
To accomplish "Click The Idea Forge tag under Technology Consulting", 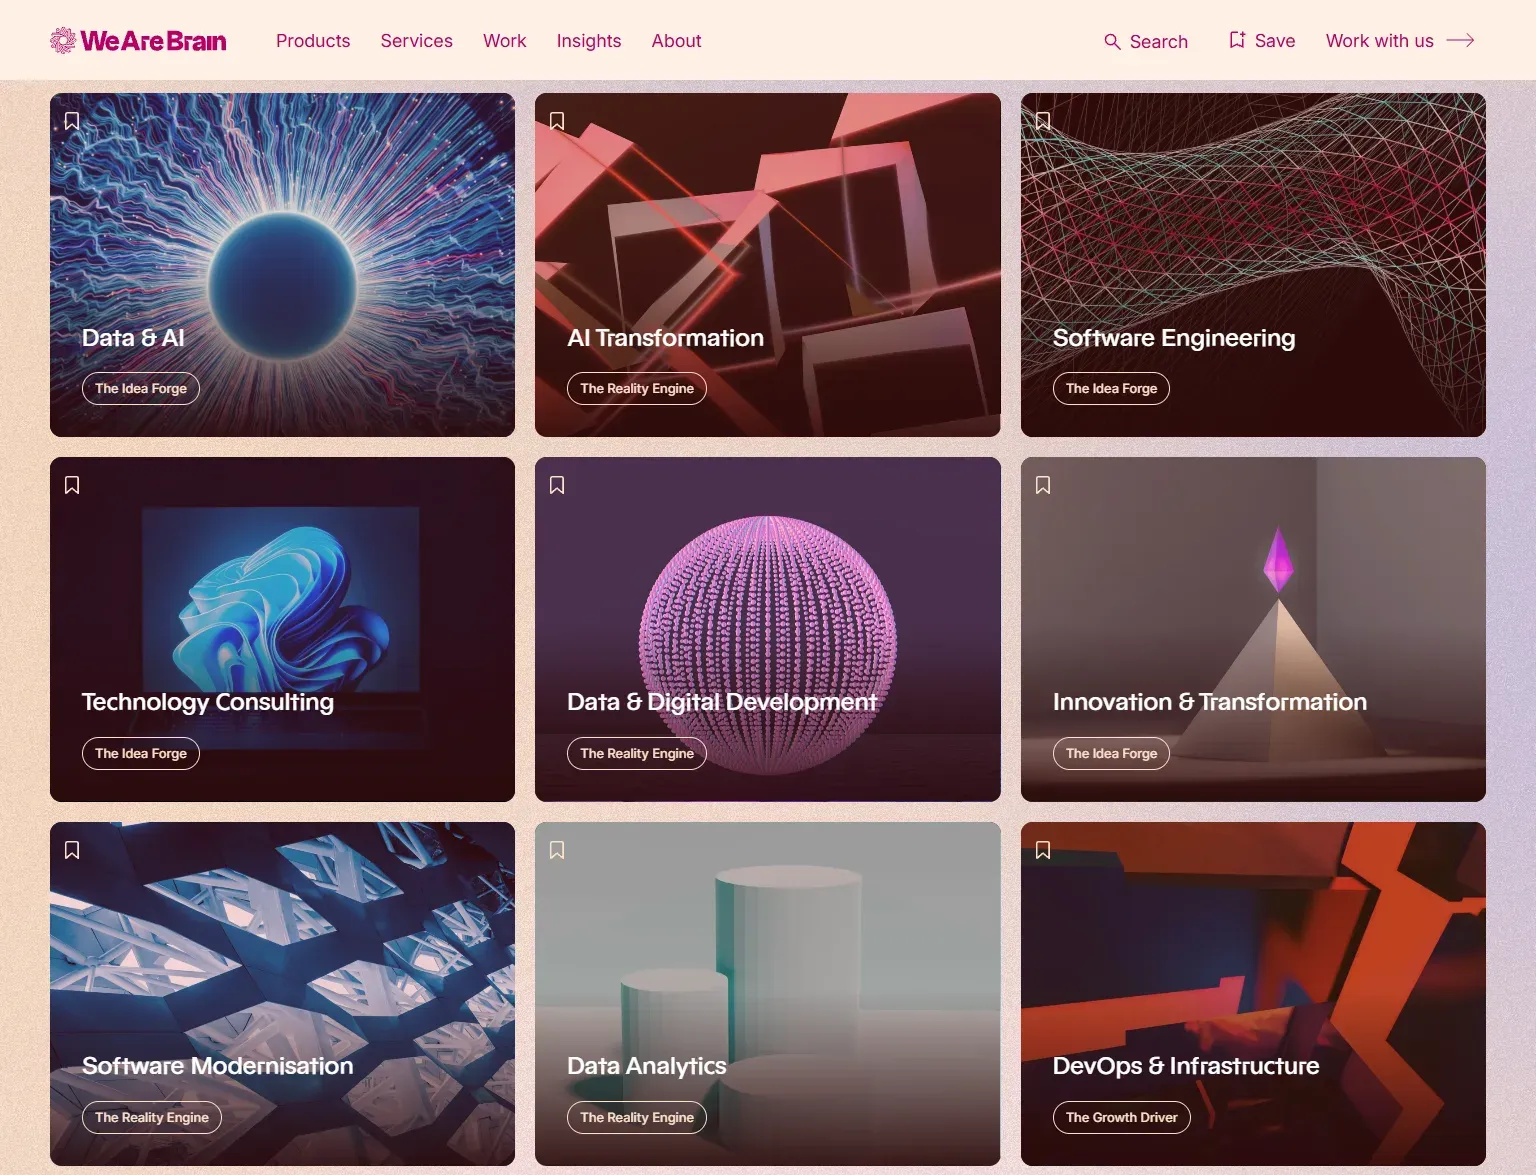I will pos(141,753).
